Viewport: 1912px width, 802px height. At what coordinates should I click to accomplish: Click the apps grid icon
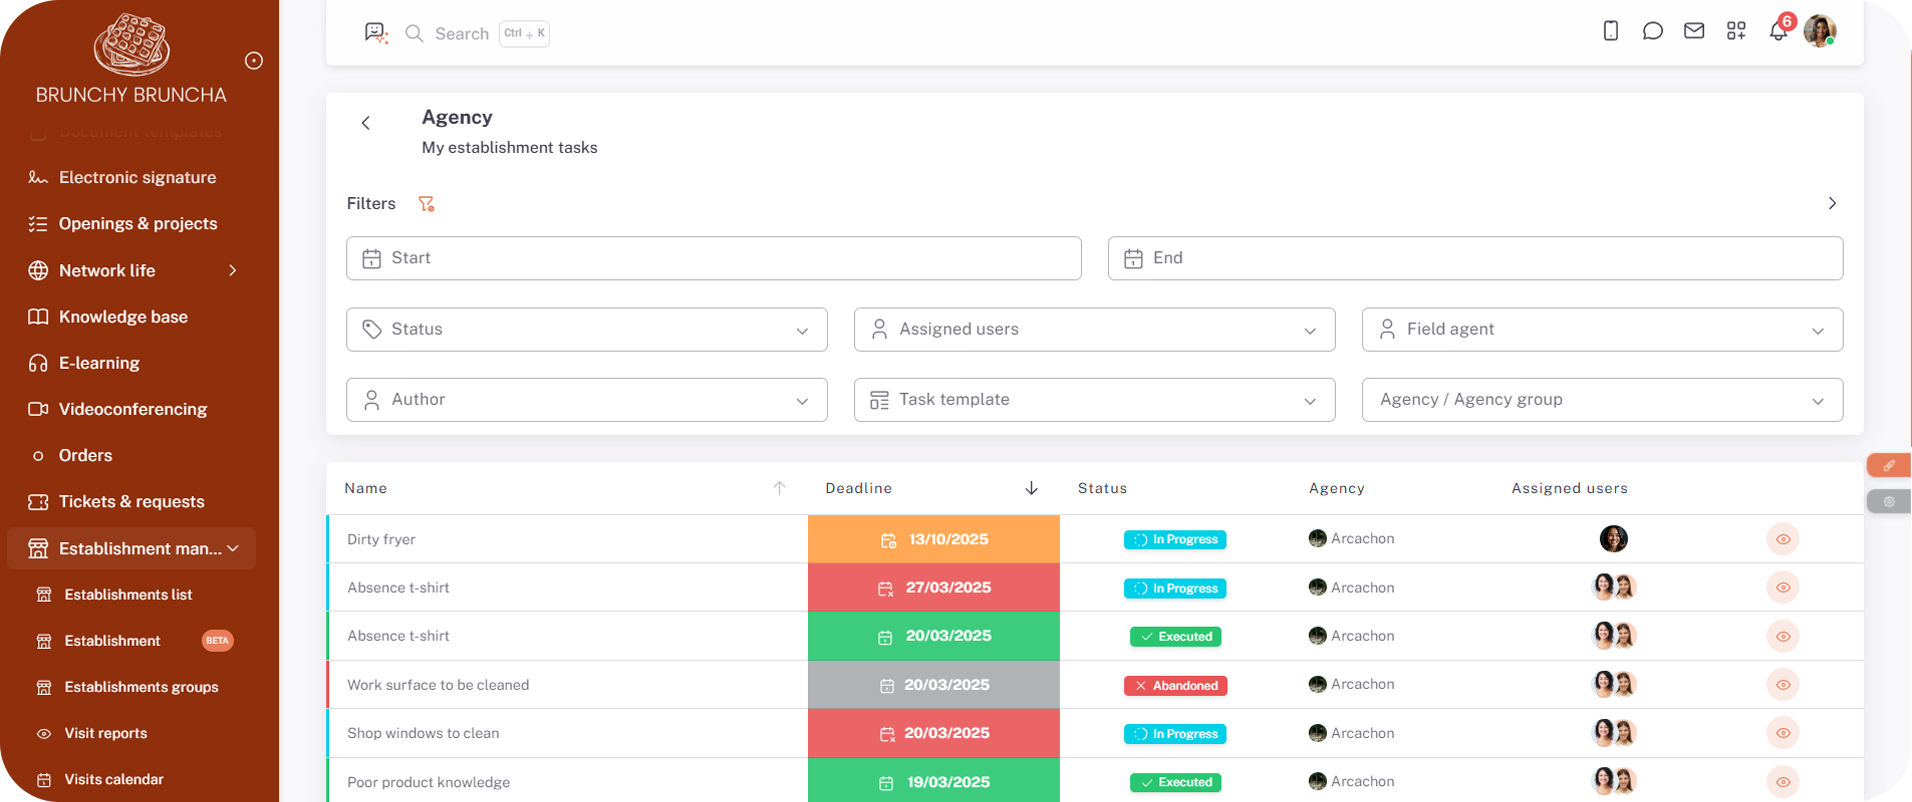point(1736,31)
